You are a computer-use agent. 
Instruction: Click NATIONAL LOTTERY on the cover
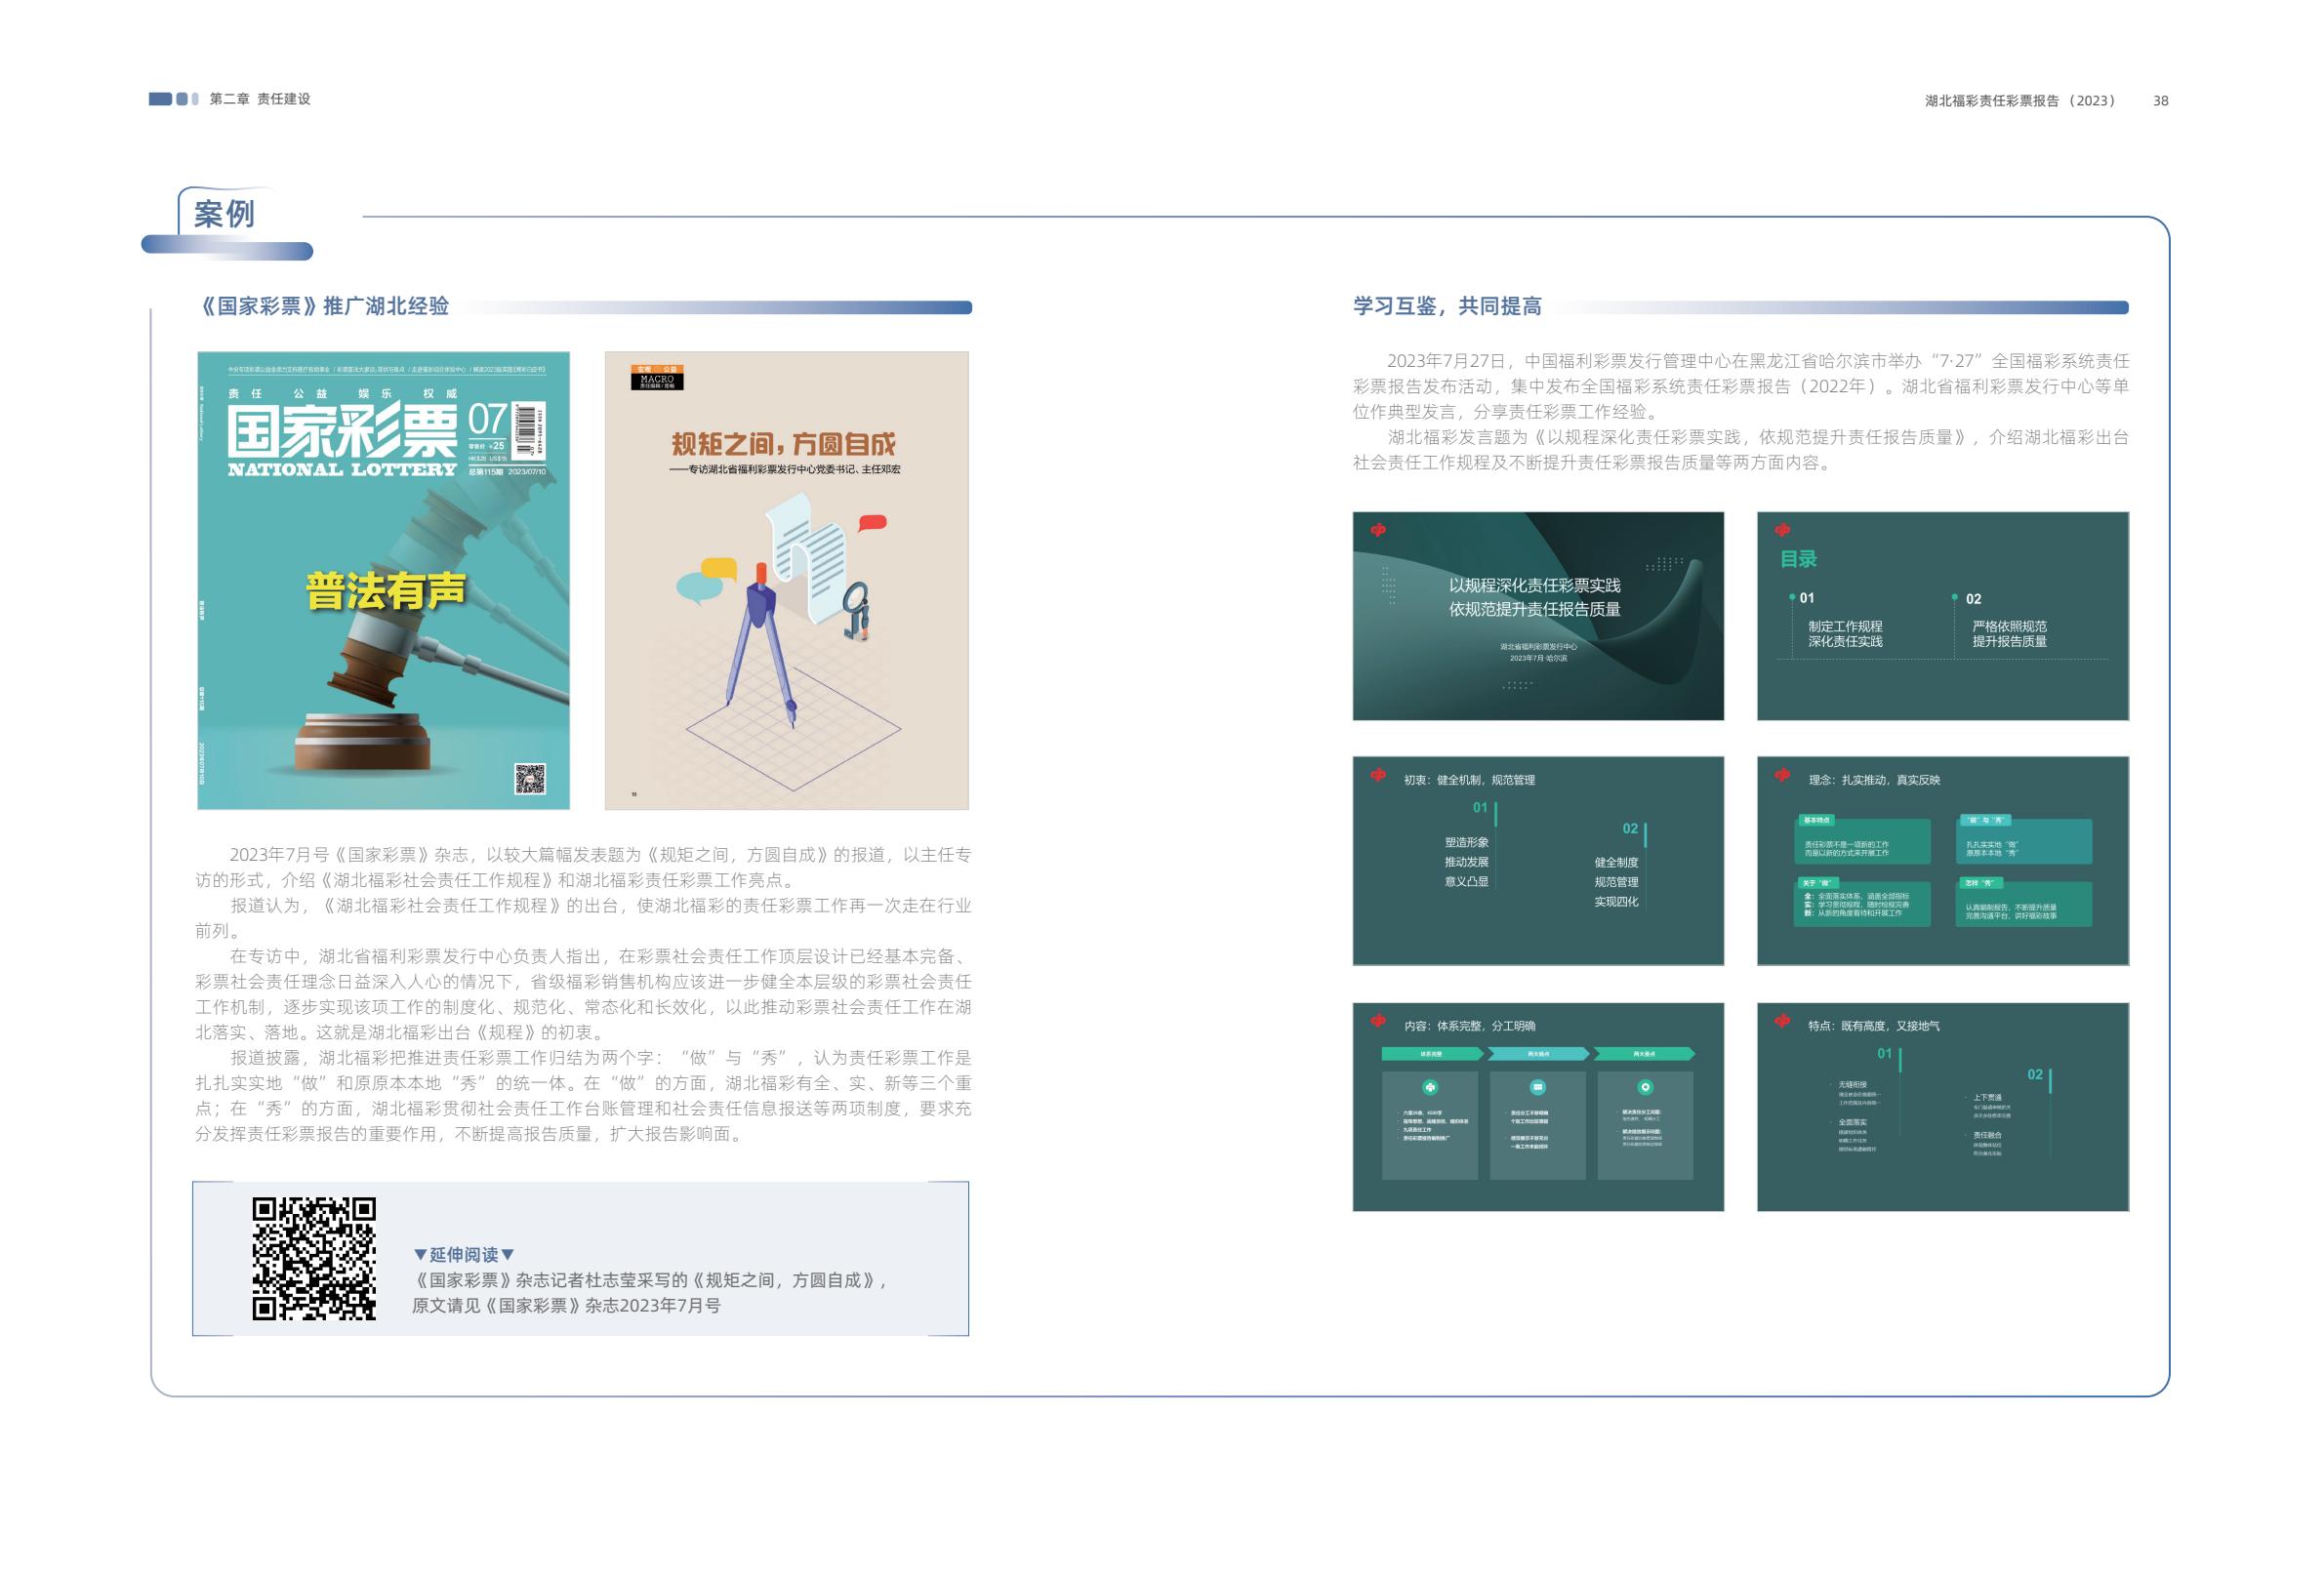point(342,469)
